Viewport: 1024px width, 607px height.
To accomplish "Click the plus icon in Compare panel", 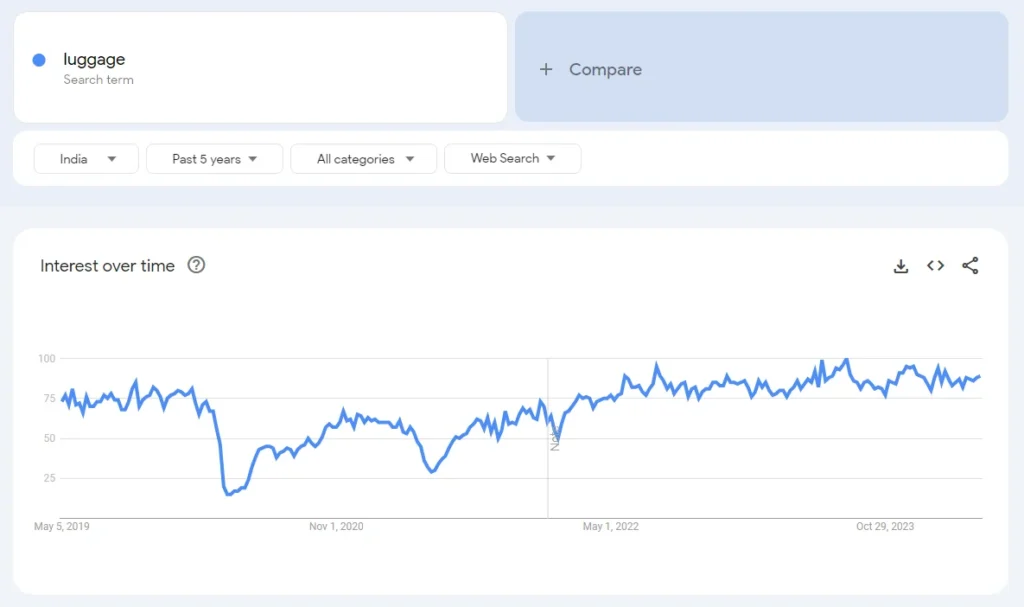I will tap(546, 70).
